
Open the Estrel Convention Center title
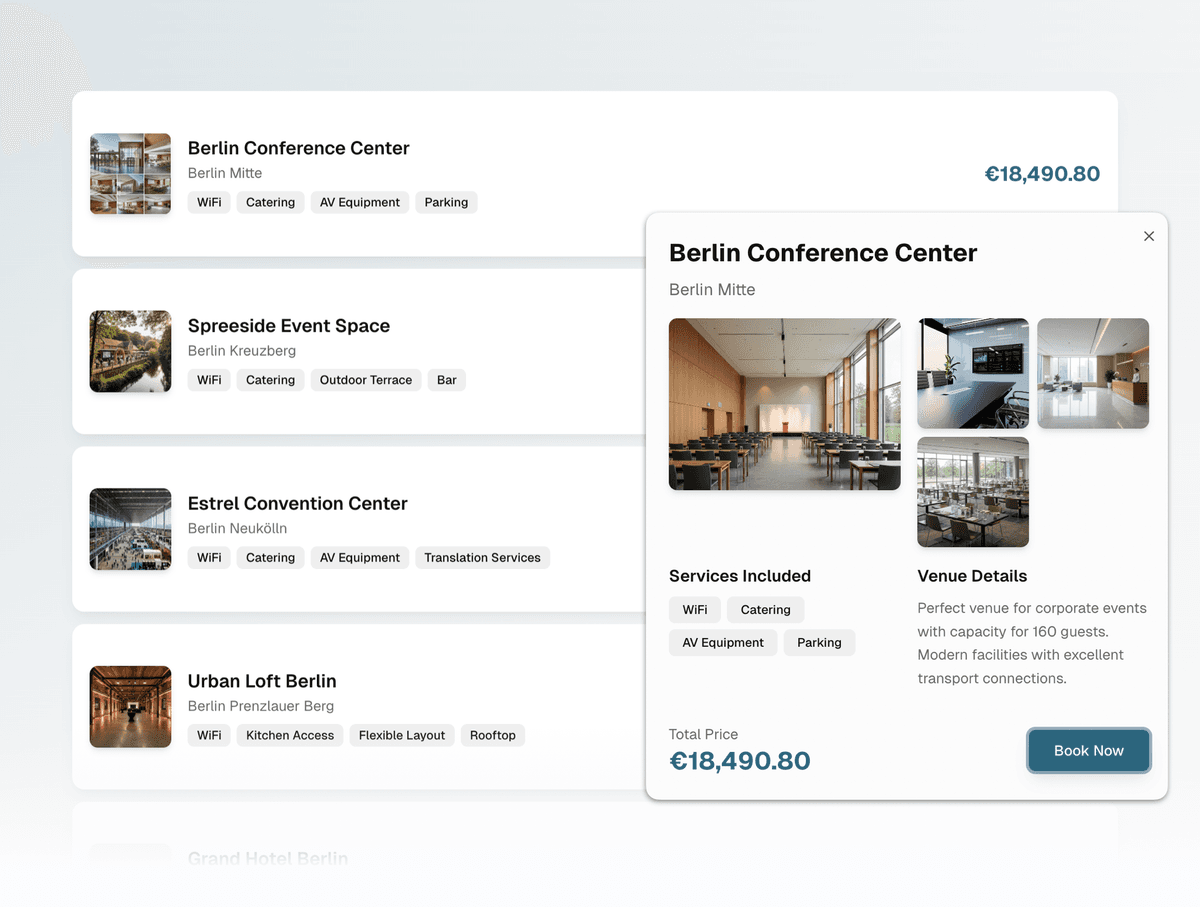pyautogui.click(x=297, y=504)
